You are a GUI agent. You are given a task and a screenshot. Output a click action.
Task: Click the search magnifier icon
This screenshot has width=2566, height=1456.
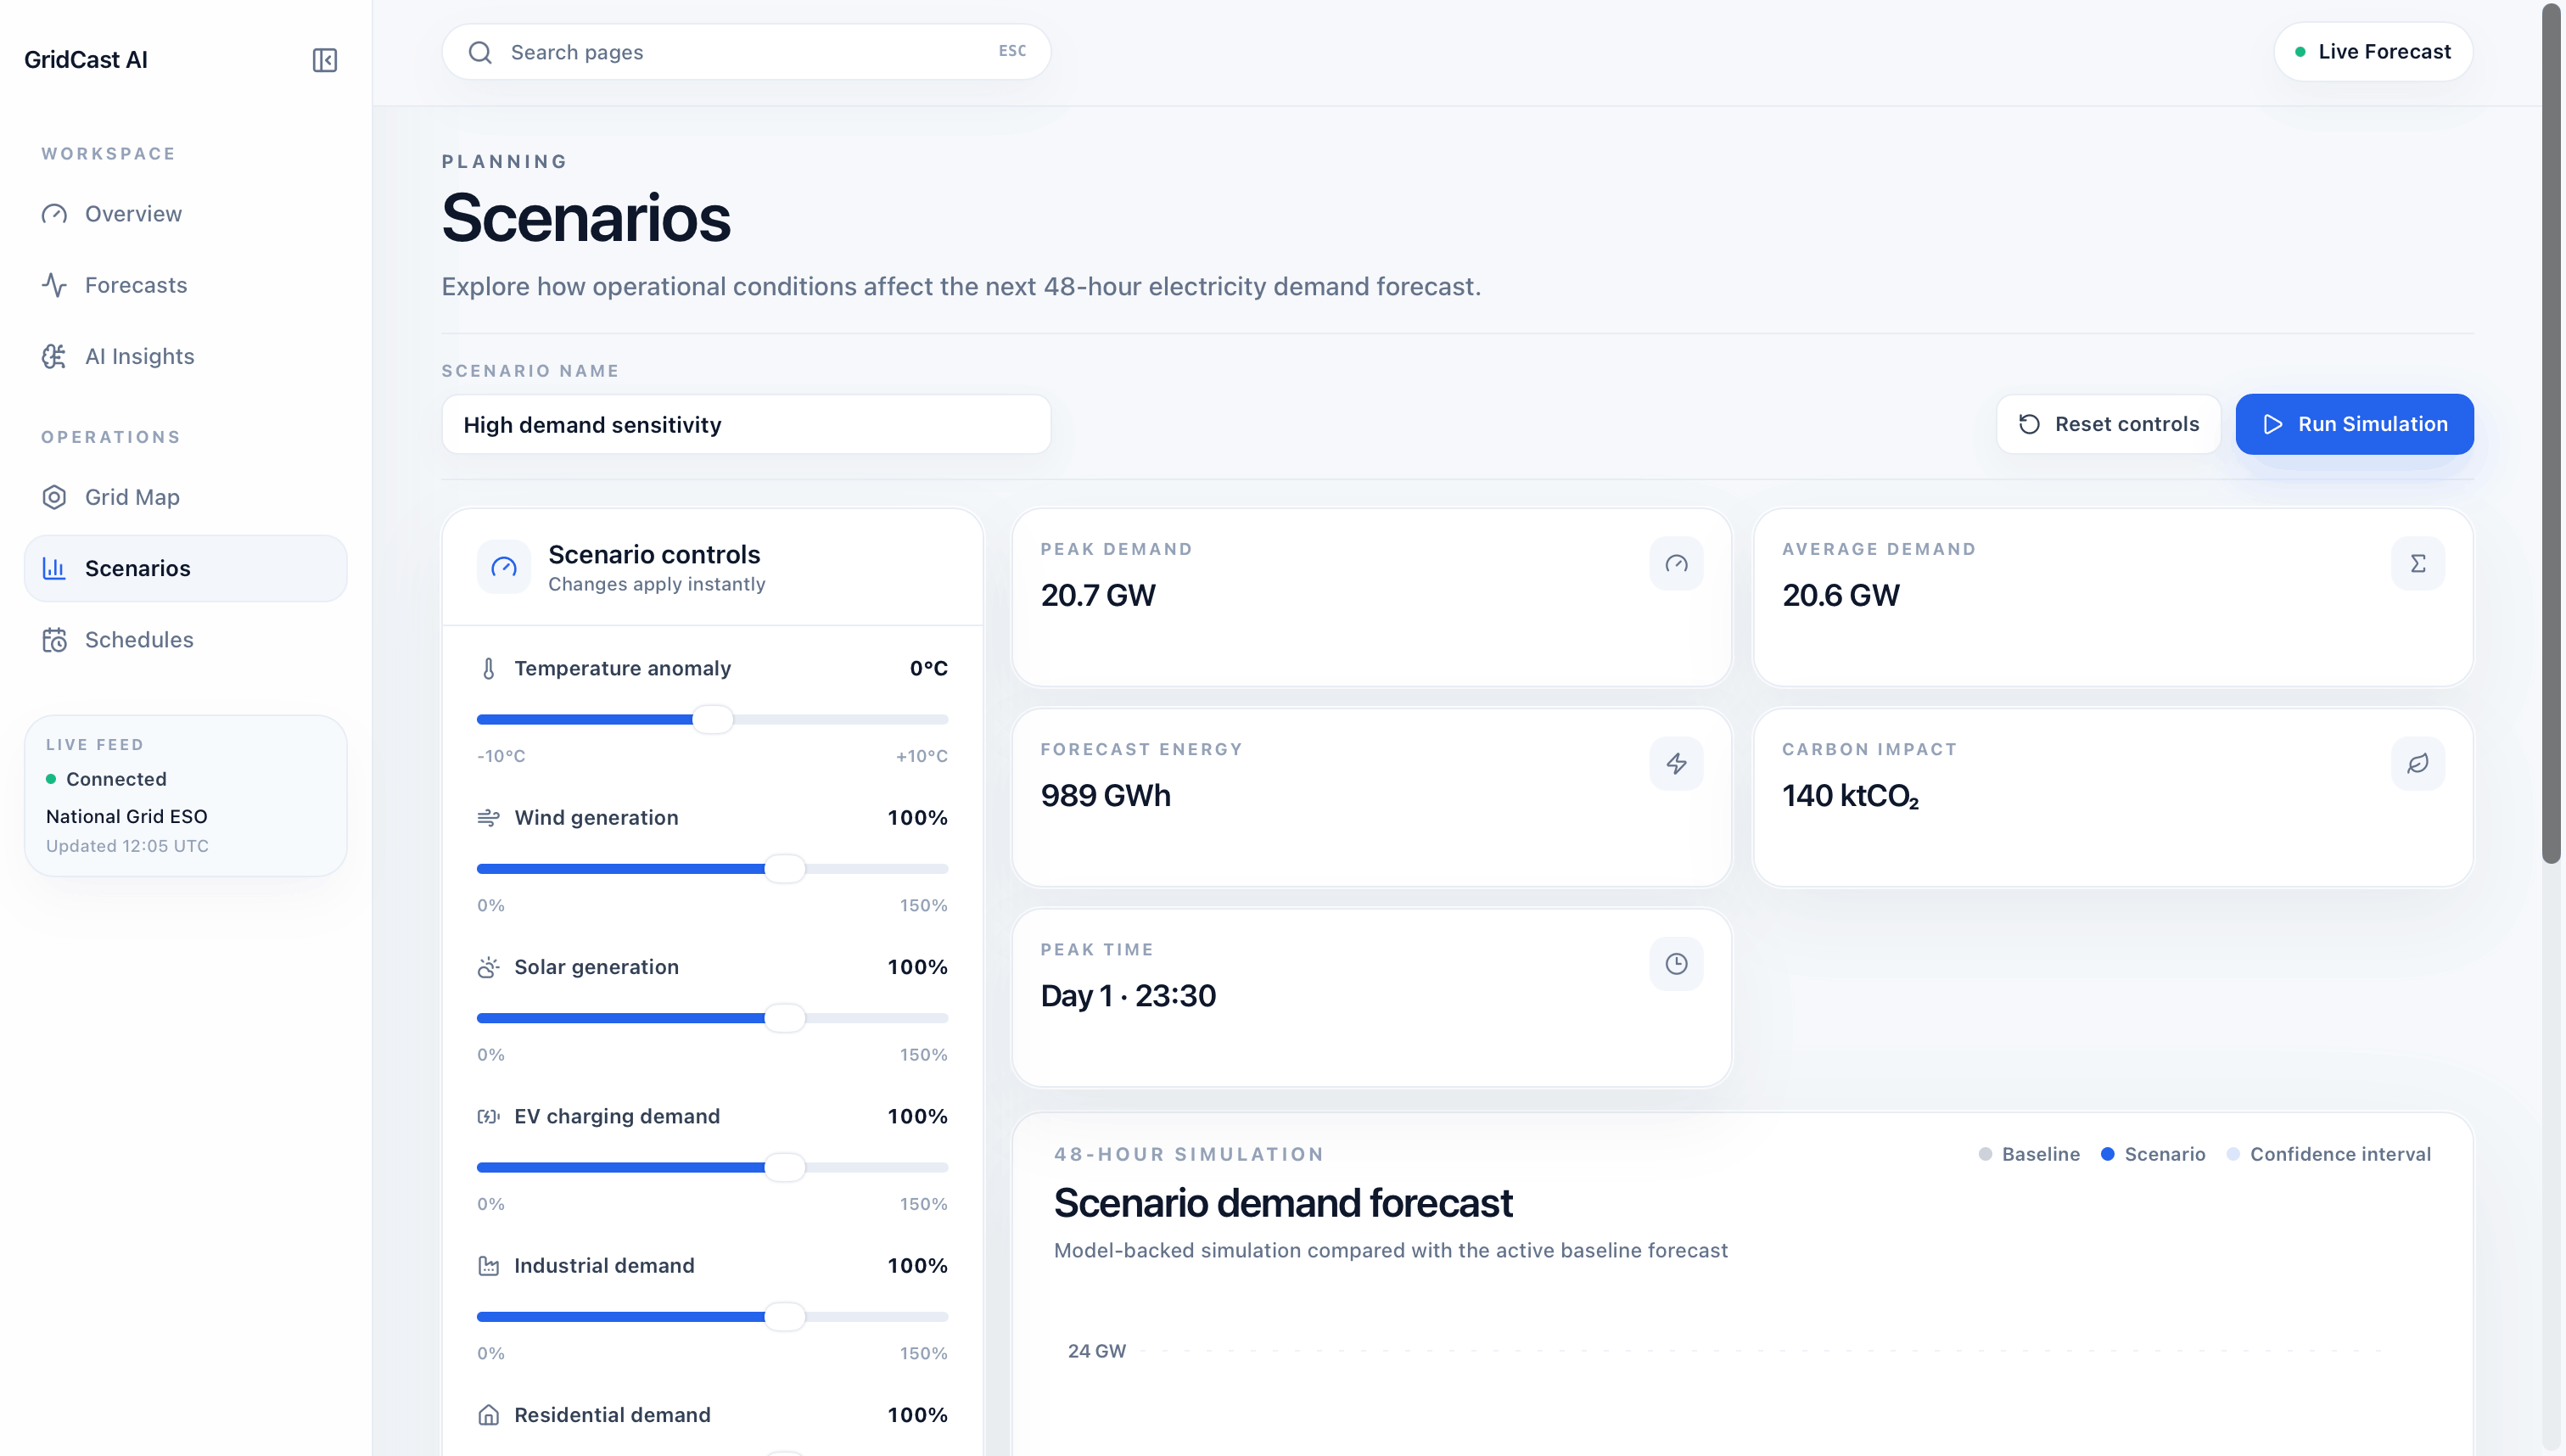coord(480,52)
